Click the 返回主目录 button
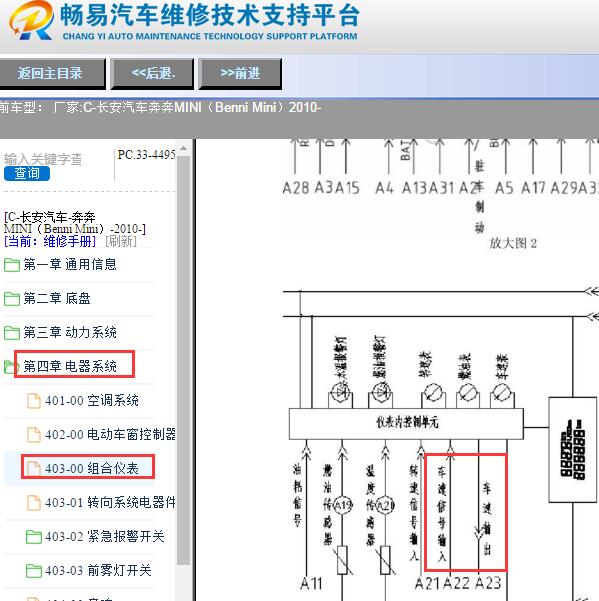The image size is (599, 601). point(52,73)
